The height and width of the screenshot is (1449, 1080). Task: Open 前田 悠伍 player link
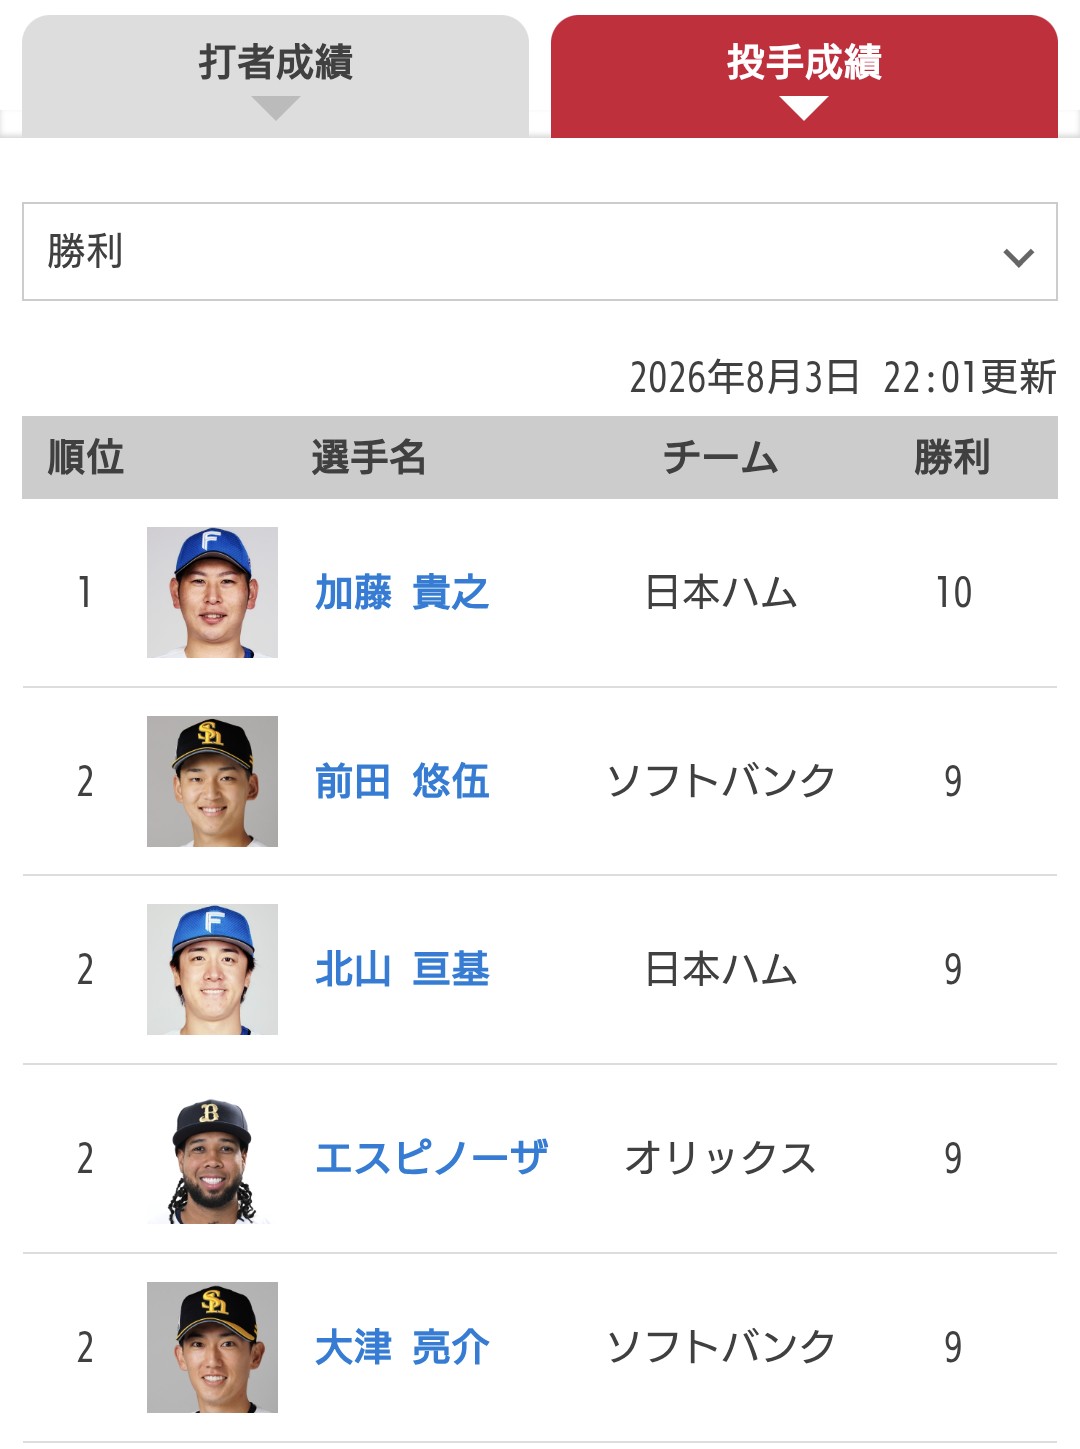click(x=402, y=781)
